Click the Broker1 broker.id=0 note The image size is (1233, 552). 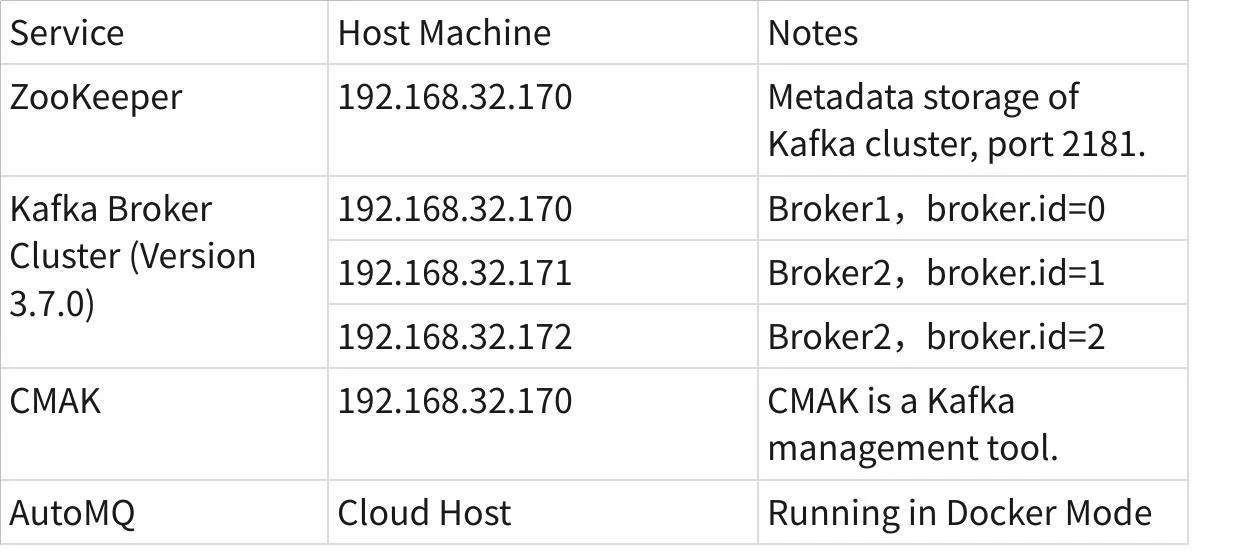pyautogui.click(x=935, y=209)
